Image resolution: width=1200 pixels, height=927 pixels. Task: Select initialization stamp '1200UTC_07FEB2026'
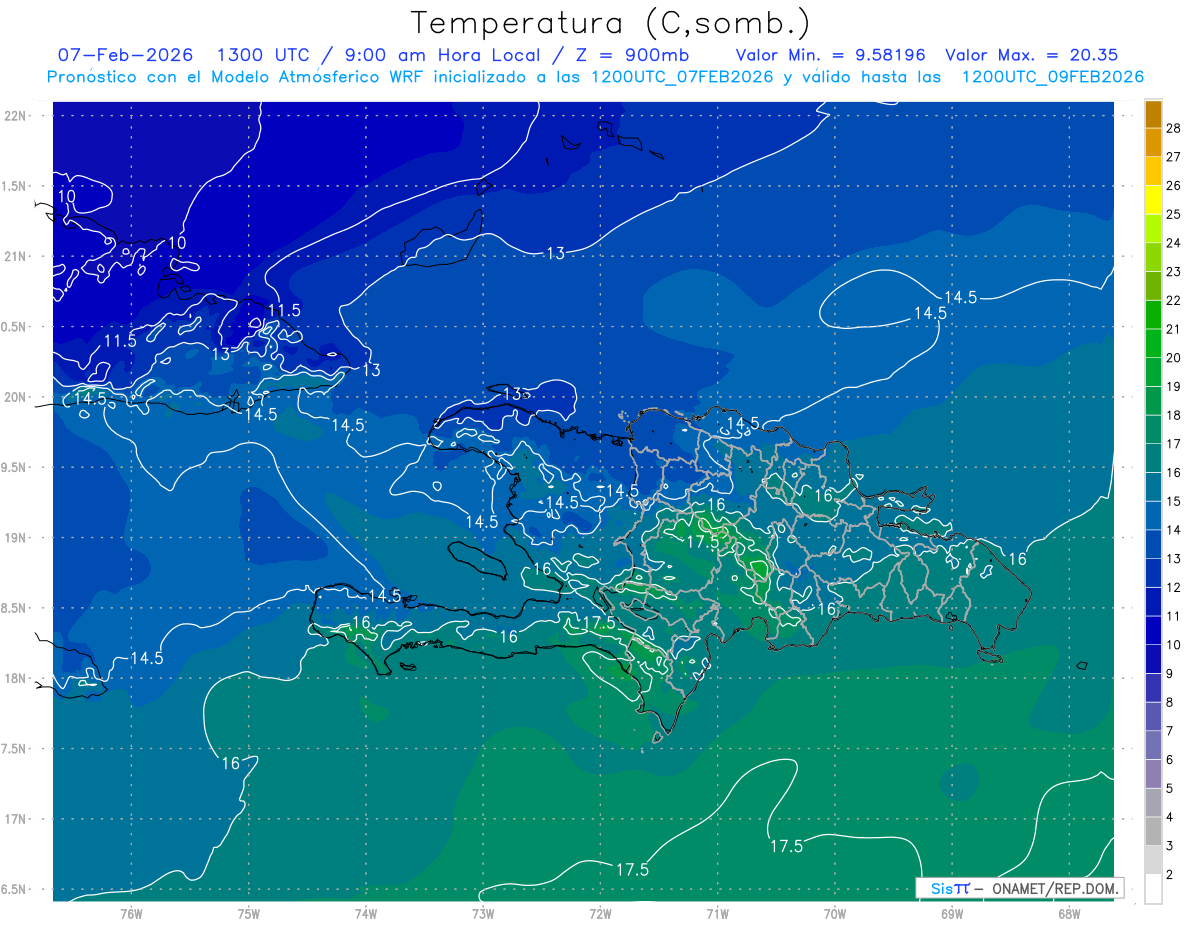tap(682, 76)
